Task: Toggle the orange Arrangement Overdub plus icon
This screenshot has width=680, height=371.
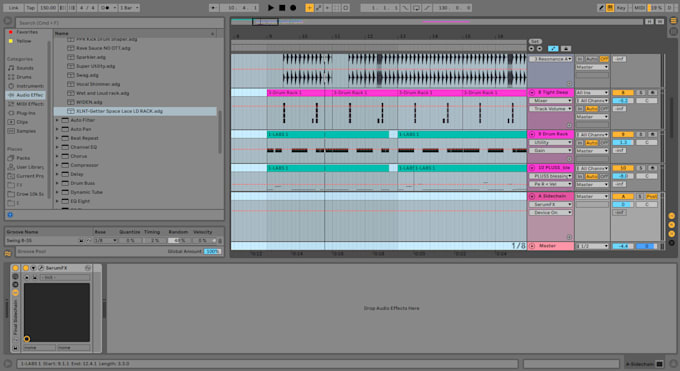Action: point(309,8)
